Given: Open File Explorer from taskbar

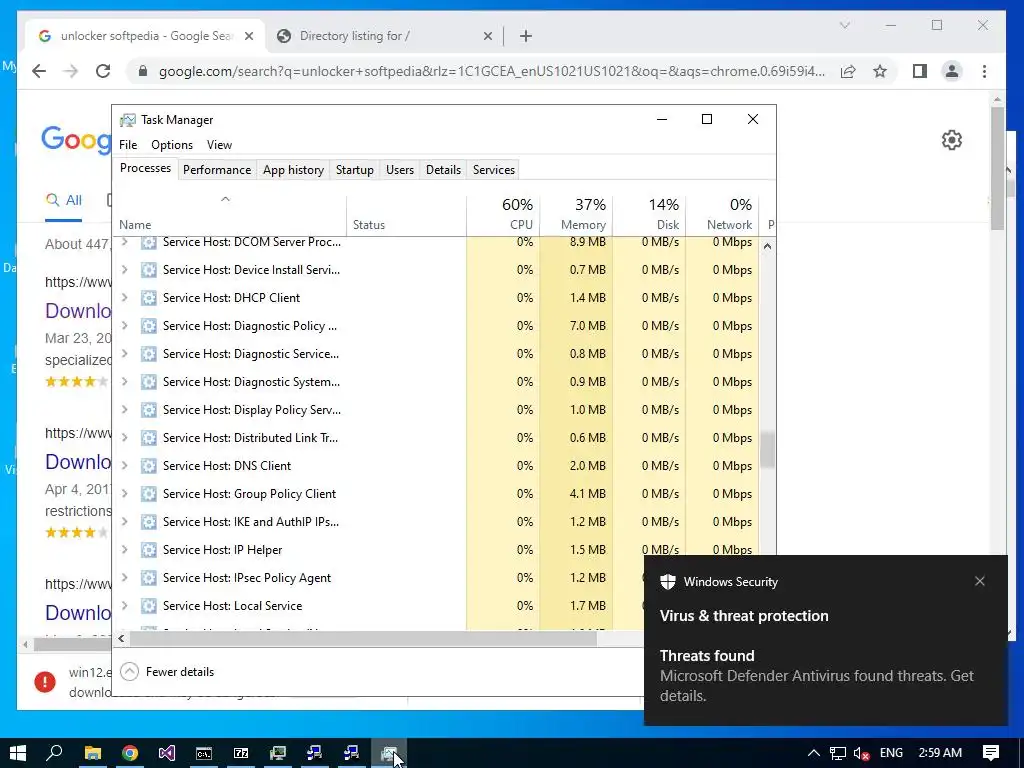Looking at the screenshot, I should 93,753.
